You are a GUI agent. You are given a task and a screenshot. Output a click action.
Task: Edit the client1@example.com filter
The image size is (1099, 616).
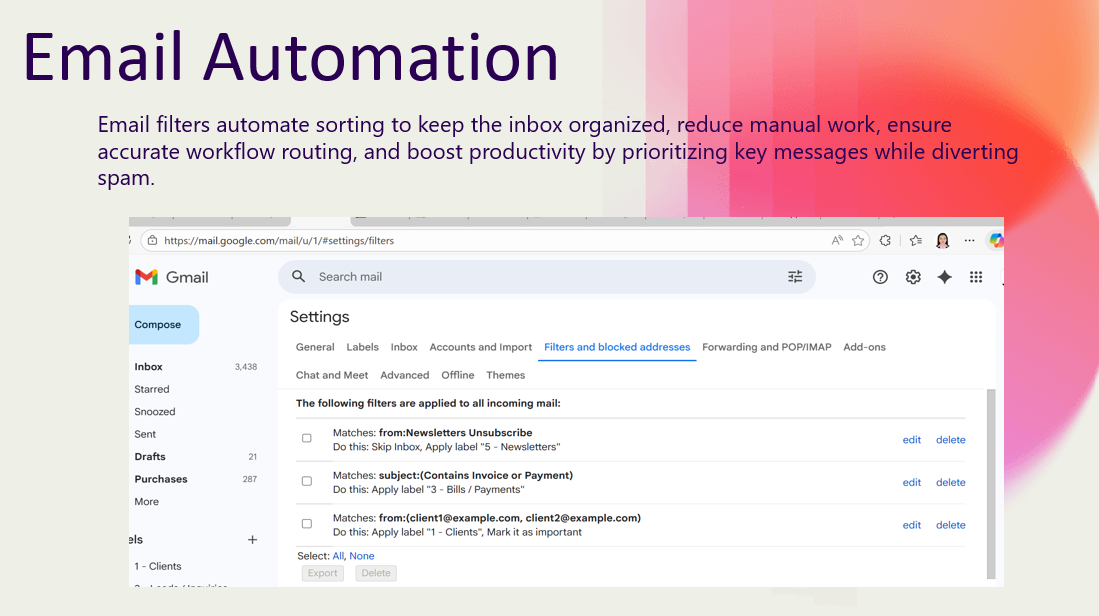coord(912,526)
